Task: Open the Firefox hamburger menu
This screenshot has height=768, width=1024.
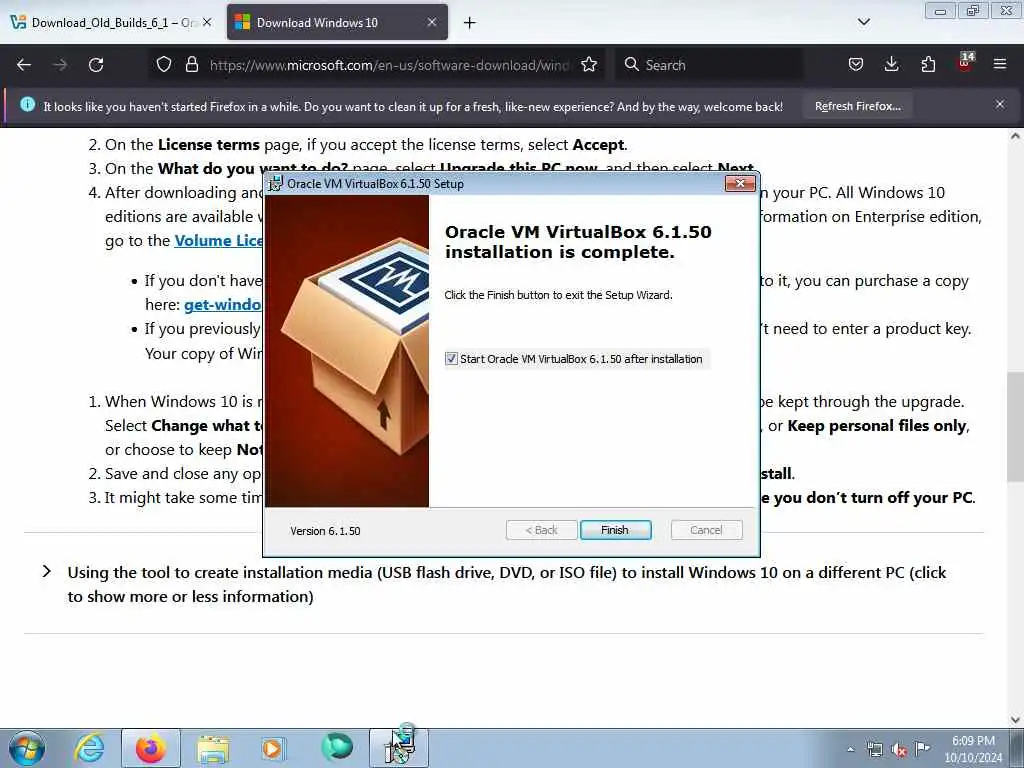Action: coord(1000,65)
